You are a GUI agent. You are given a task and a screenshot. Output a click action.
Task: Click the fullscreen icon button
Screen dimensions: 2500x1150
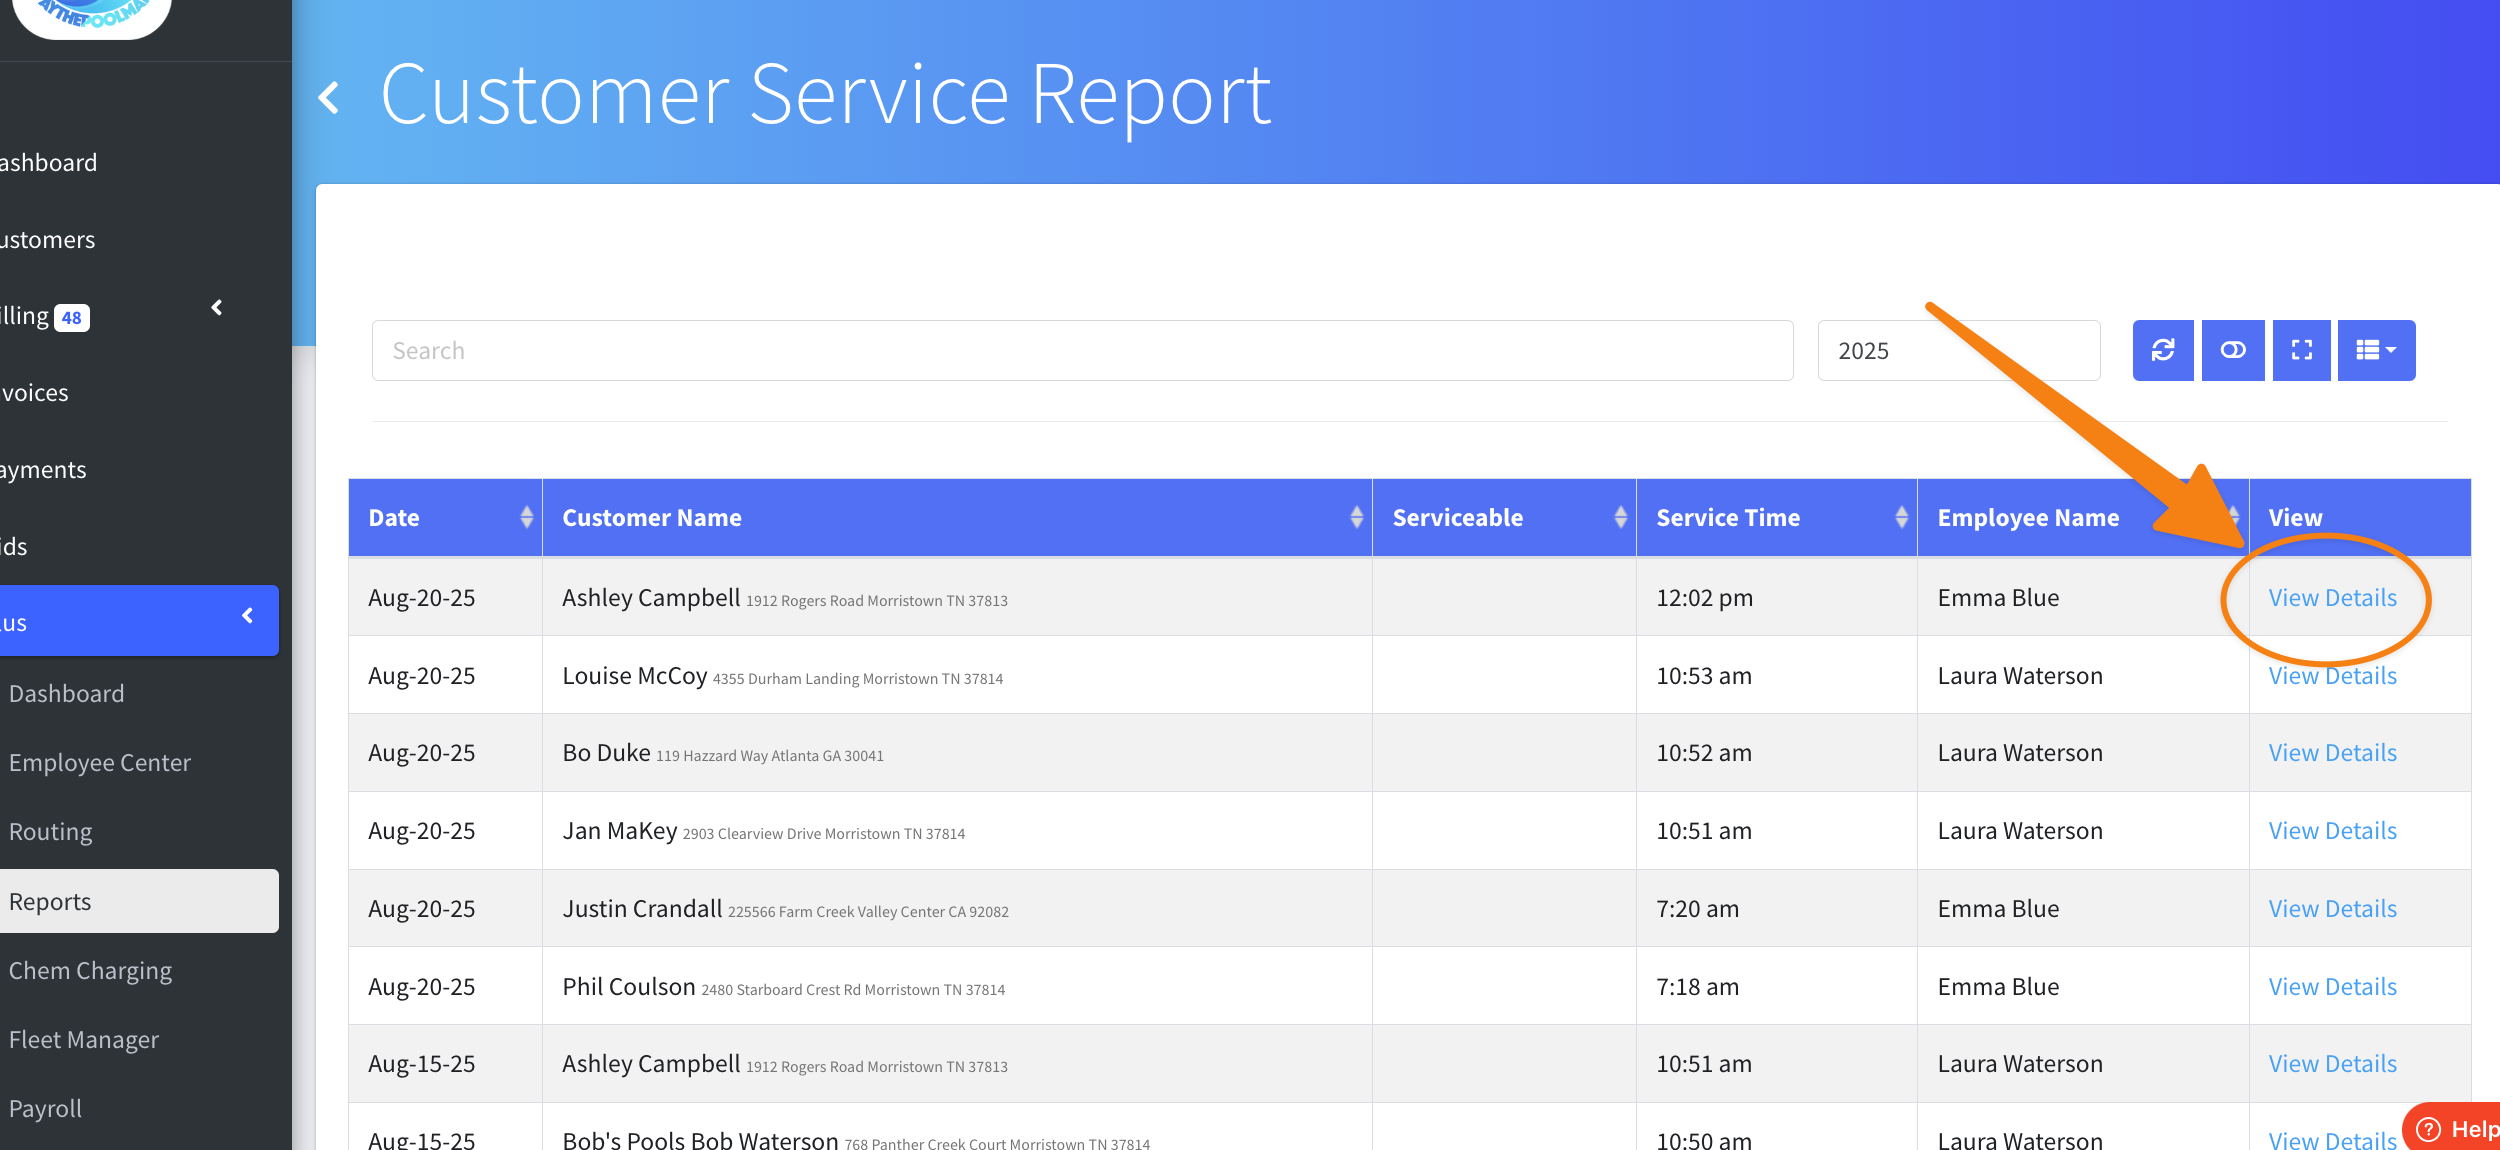(2301, 350)
